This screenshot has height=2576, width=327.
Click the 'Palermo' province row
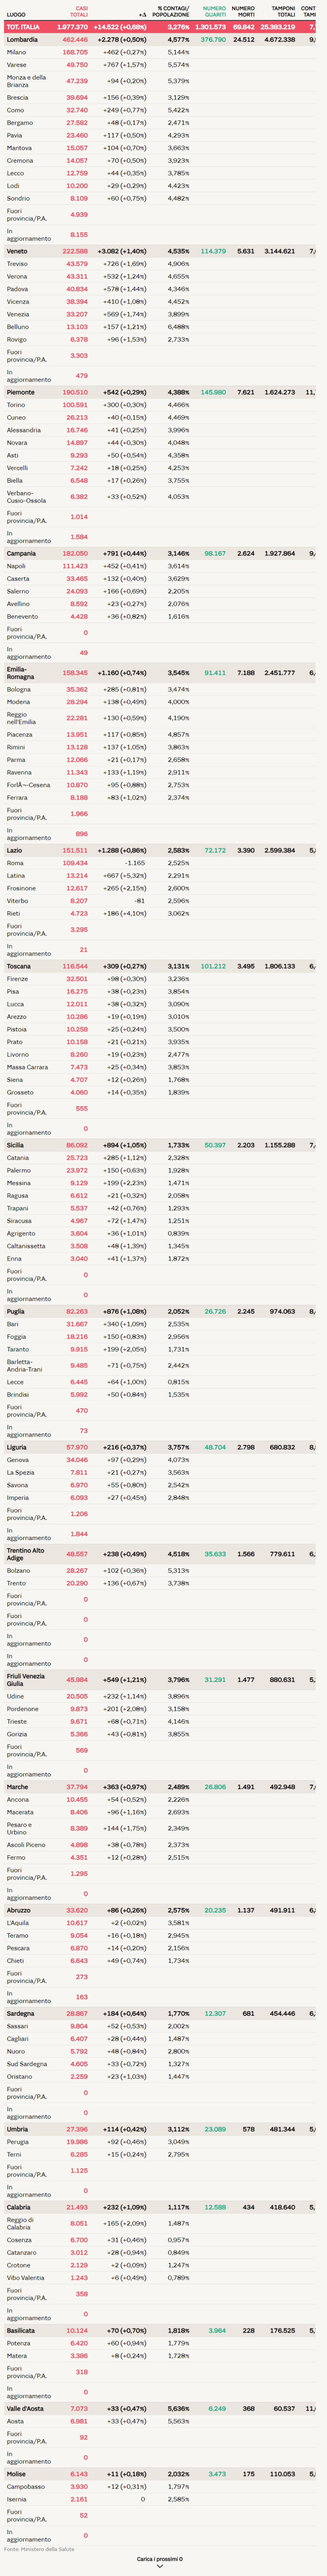(160, 1170)
